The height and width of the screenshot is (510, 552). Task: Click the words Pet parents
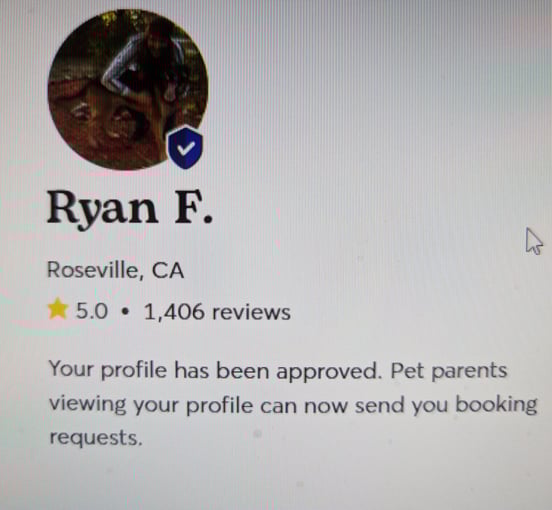(x=449, y=370)
